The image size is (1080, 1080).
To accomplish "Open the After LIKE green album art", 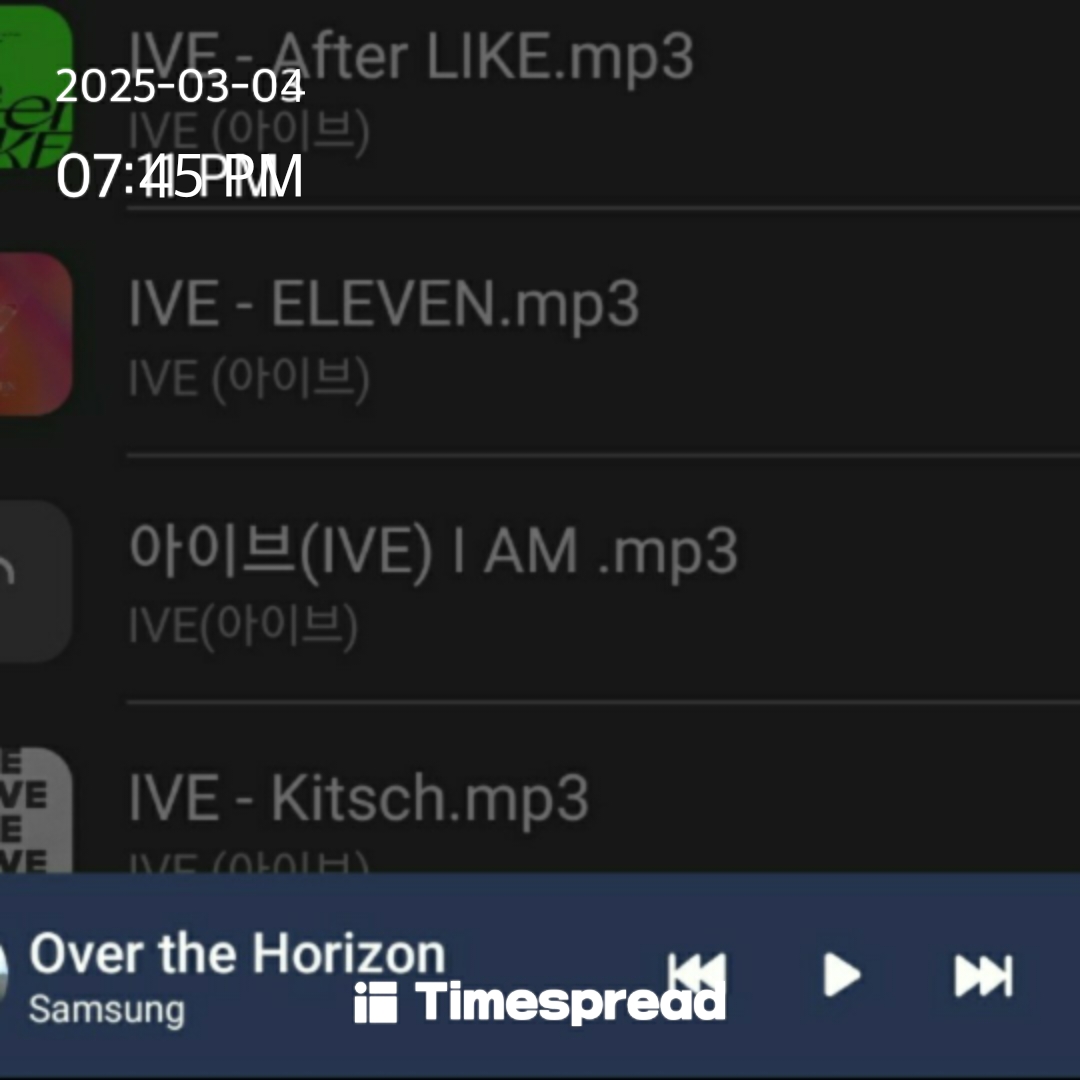I will coord(36,87).
